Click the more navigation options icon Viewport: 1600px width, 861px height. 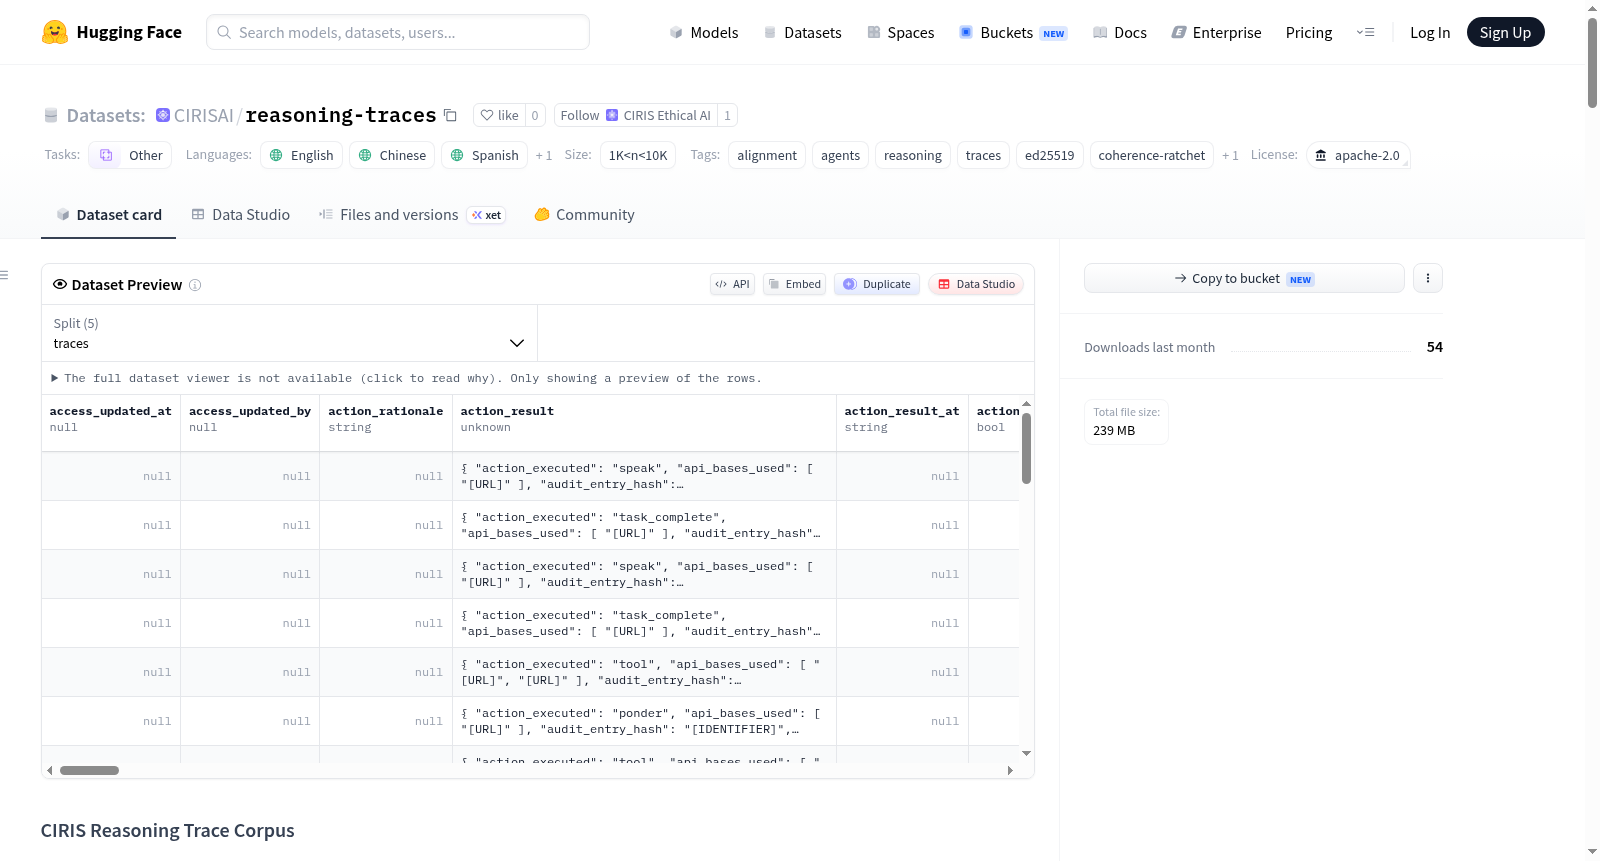tap(1365, 32)
